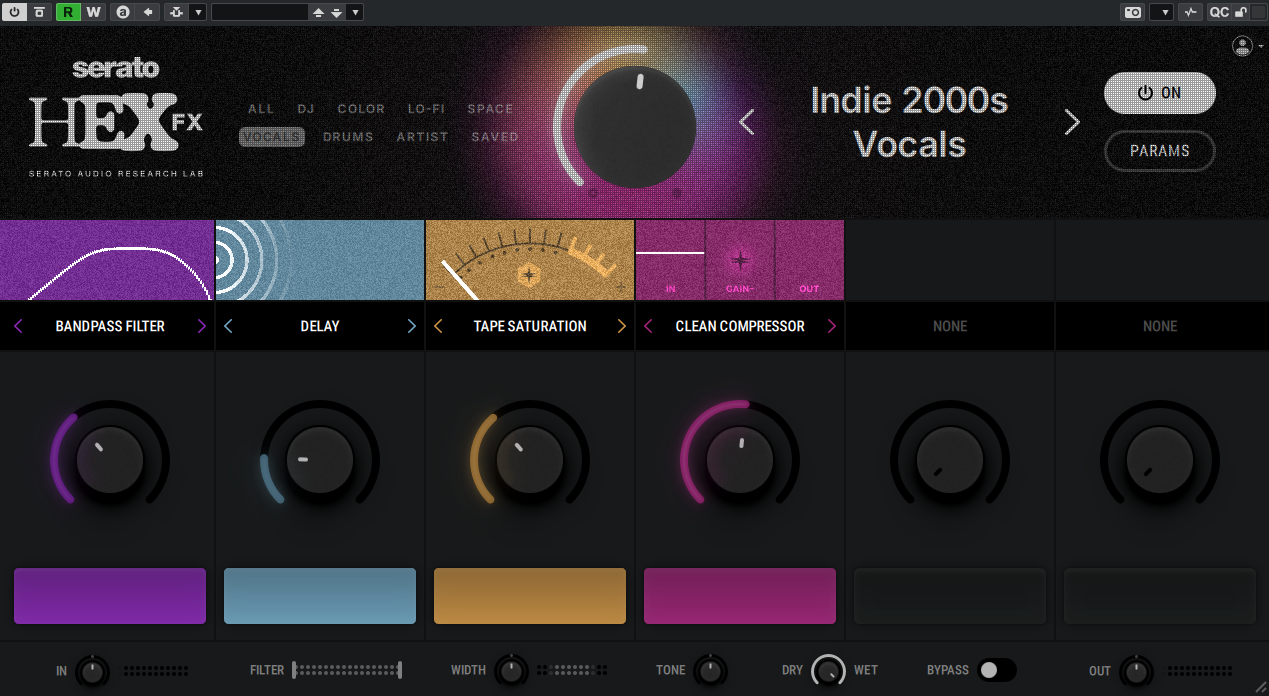Image resolution: width=1269 pixels, height=696 pixels.
Task: Select previous effect before Tape Saturation
Action: click(438, 326)
